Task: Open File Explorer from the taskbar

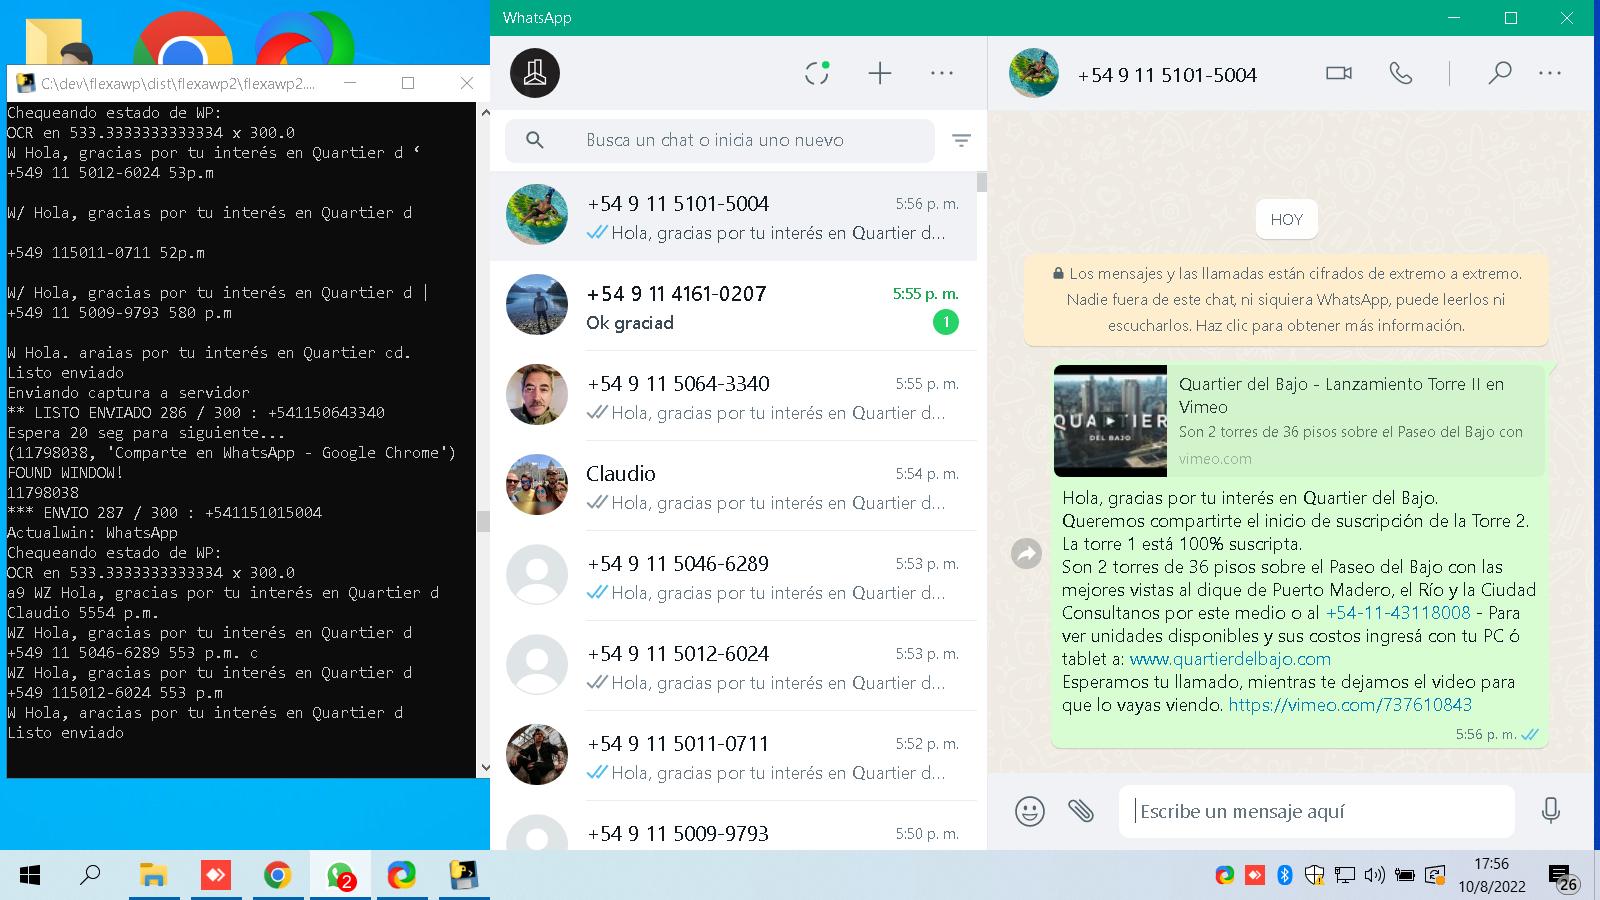Action: (x=152, y=876)
